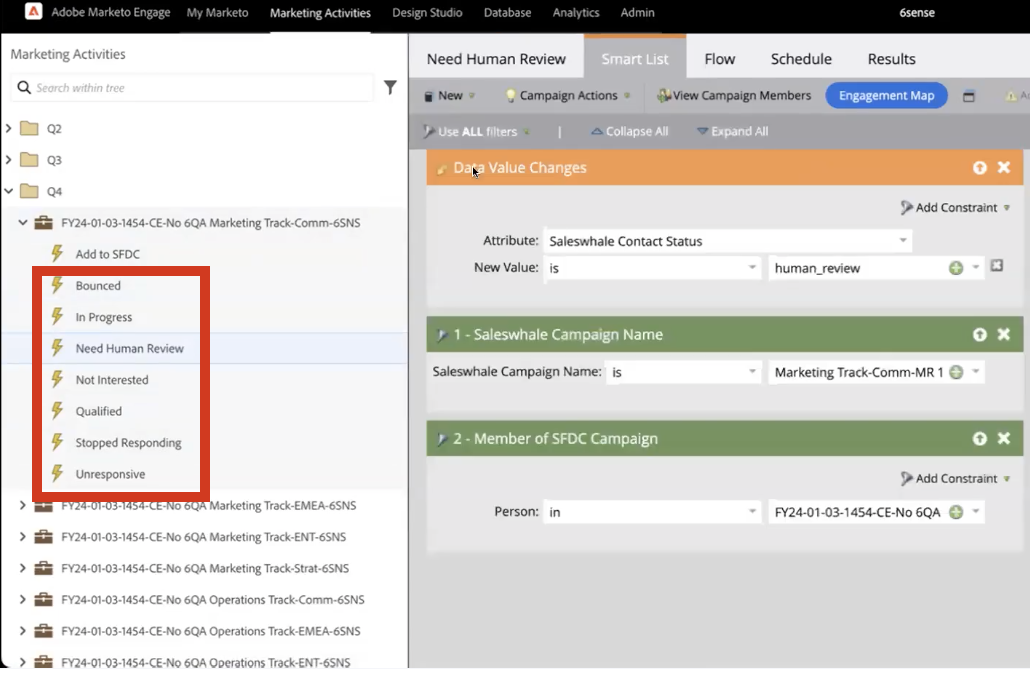Open the Campaign Actions menu

[x=568, y=95]
